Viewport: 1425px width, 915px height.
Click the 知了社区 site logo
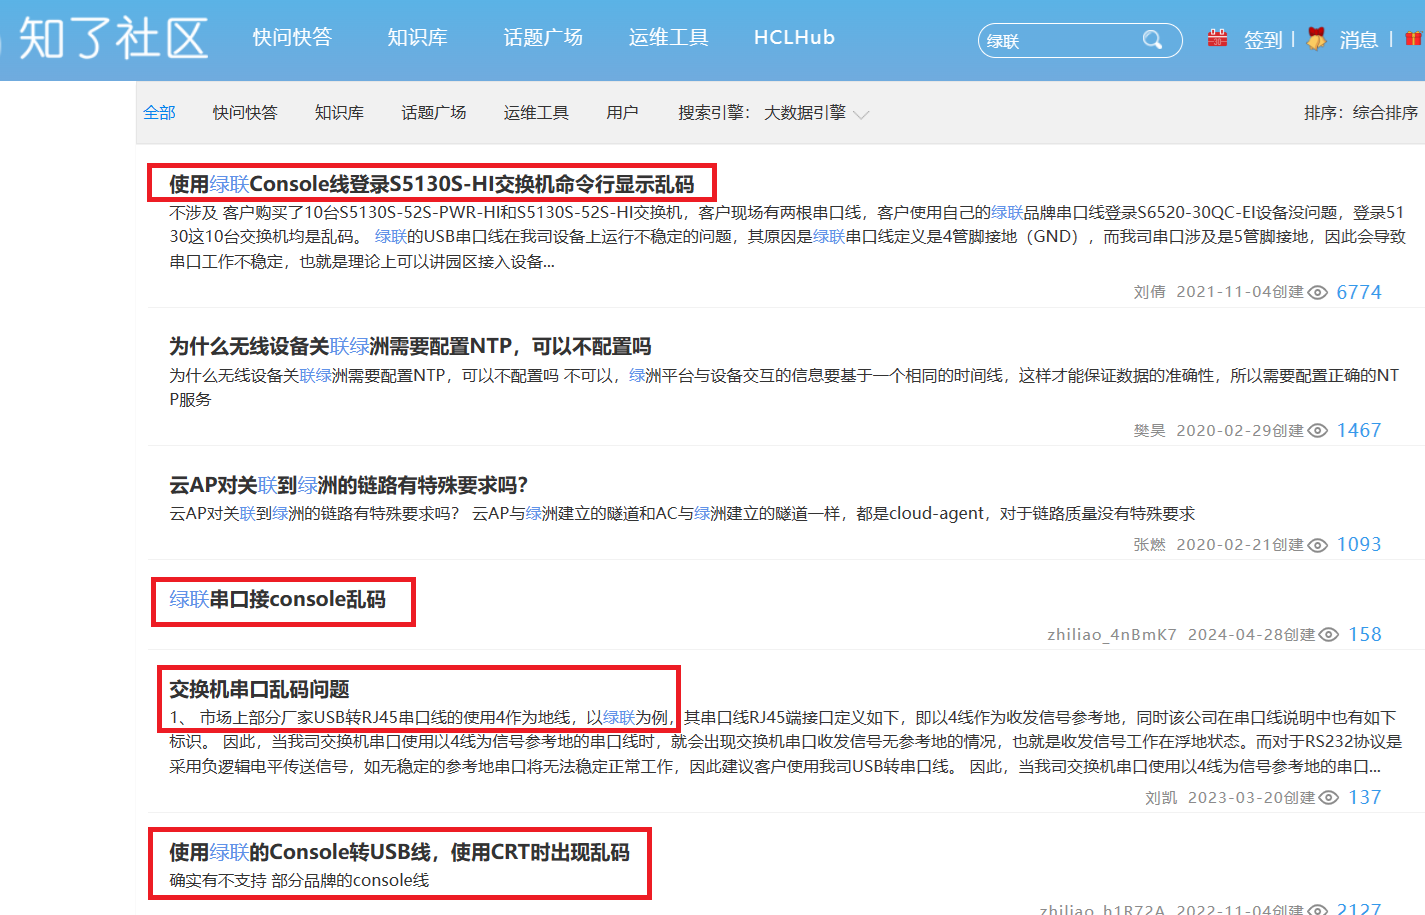pos(112,39)
